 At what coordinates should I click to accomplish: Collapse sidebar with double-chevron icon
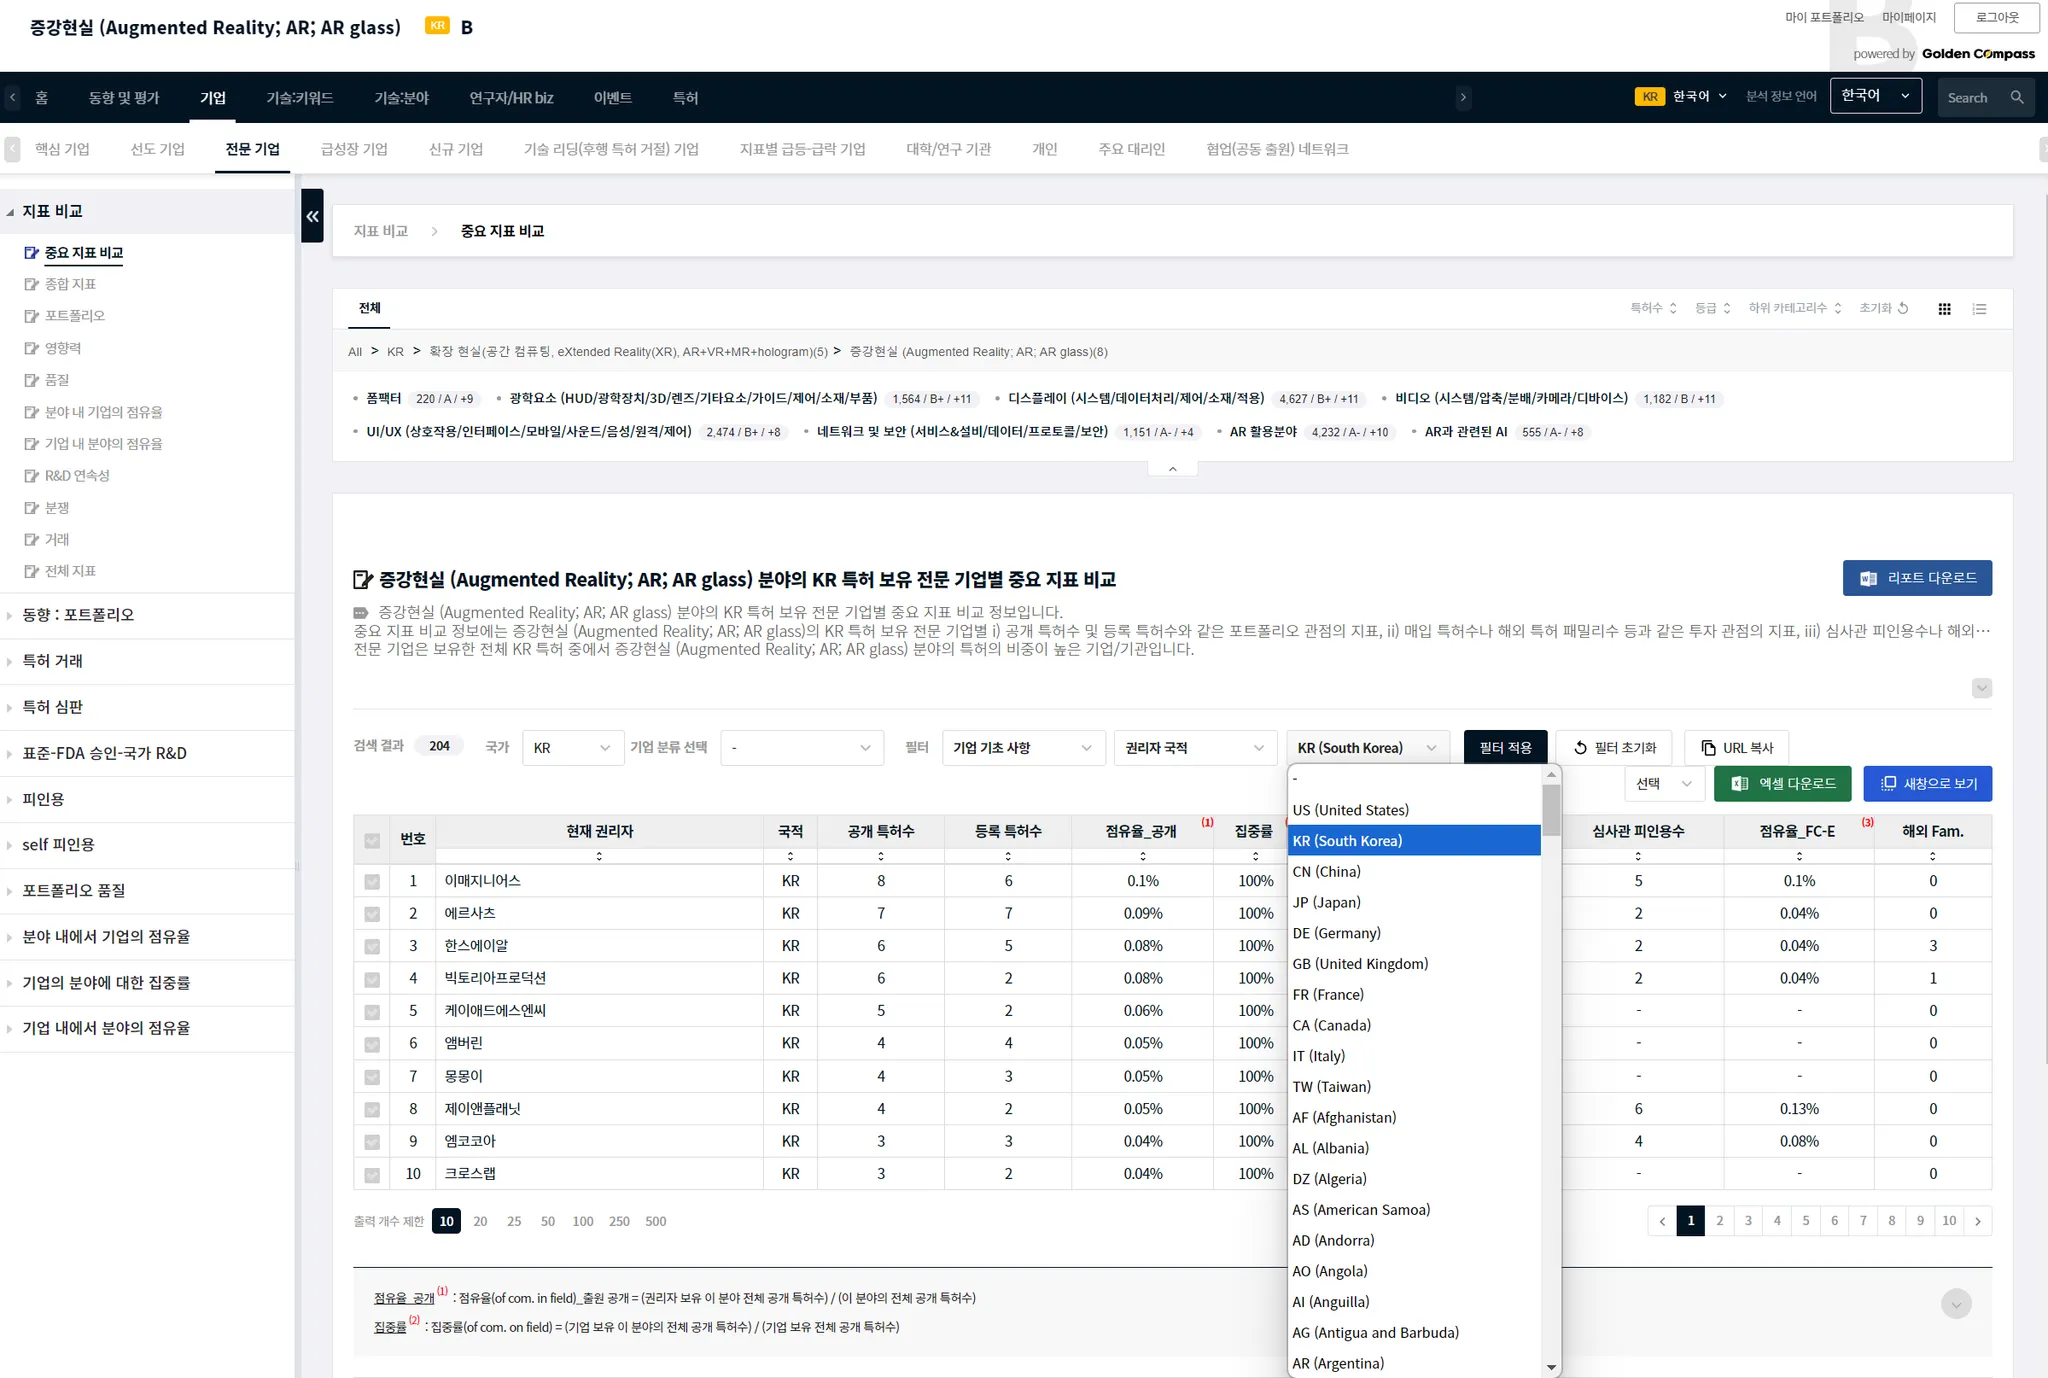pyautogui.click(x=312, y=216)
